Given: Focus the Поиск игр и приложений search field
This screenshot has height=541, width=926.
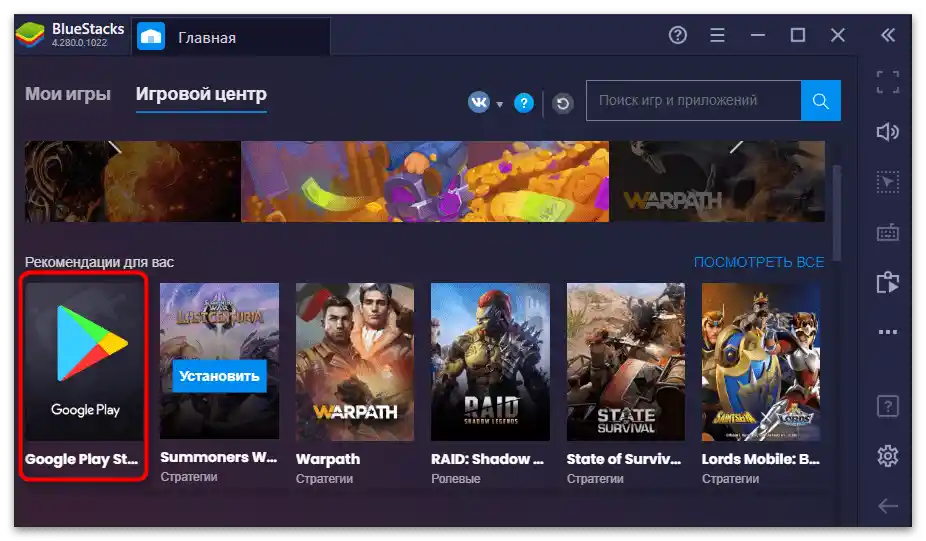Looking at the screenshot, I should click(693, 100).
